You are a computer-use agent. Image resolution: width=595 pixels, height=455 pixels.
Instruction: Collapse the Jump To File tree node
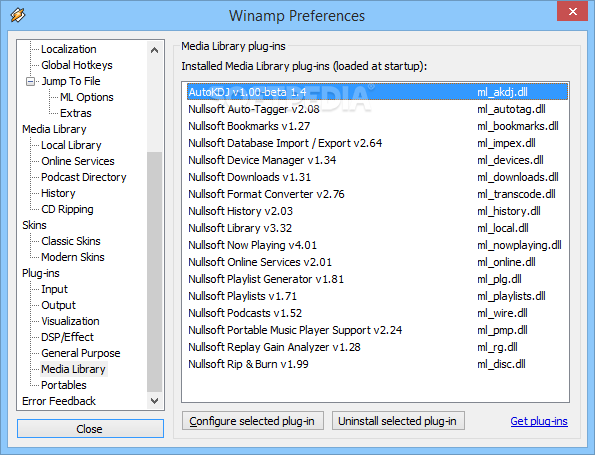tap(30, 82)
